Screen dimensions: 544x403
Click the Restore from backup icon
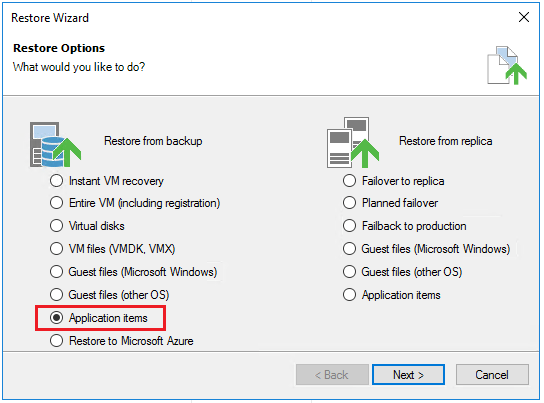click(x=56, y=144)
